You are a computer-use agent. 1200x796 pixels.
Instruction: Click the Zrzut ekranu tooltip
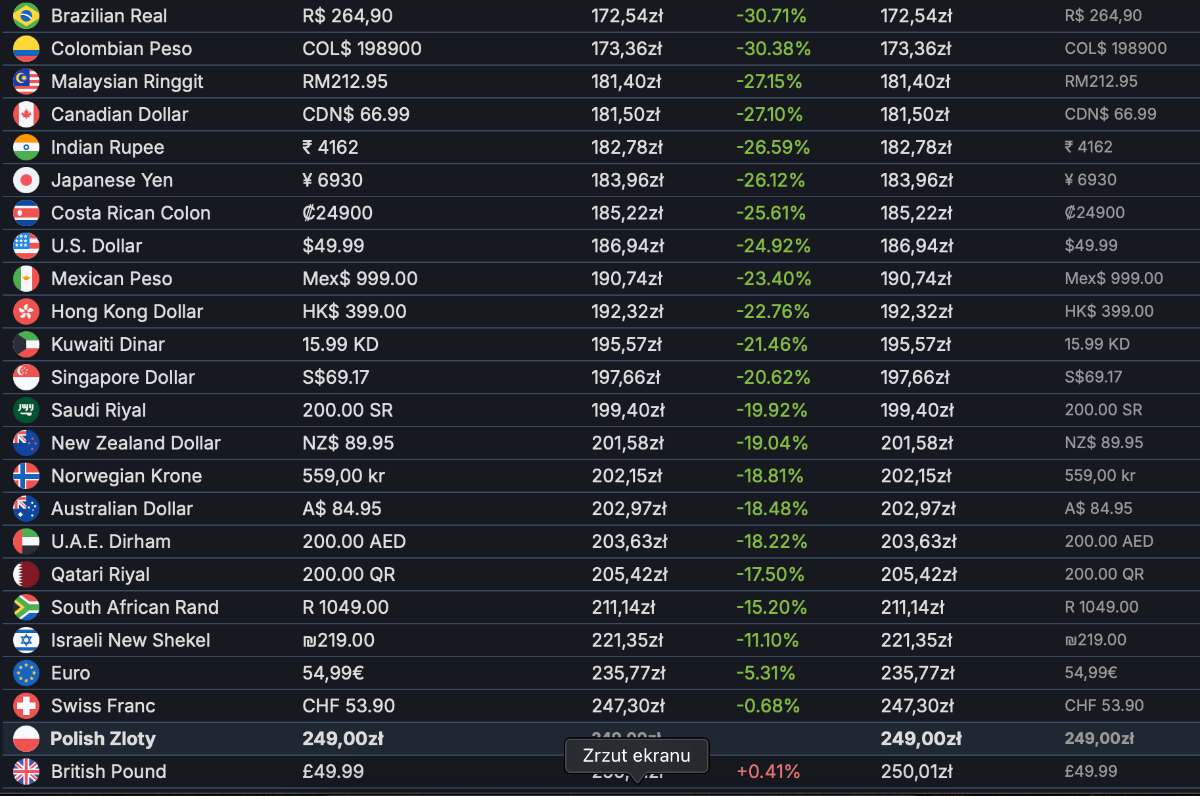coord(636,756)
